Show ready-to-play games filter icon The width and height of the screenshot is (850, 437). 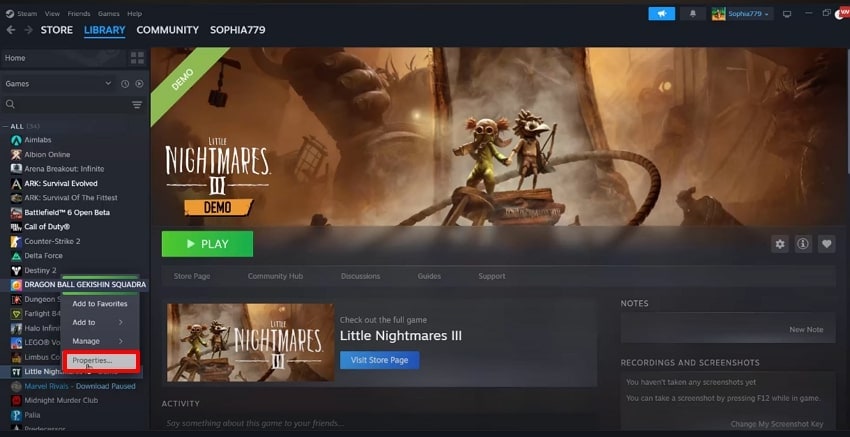tap(139, 83)
